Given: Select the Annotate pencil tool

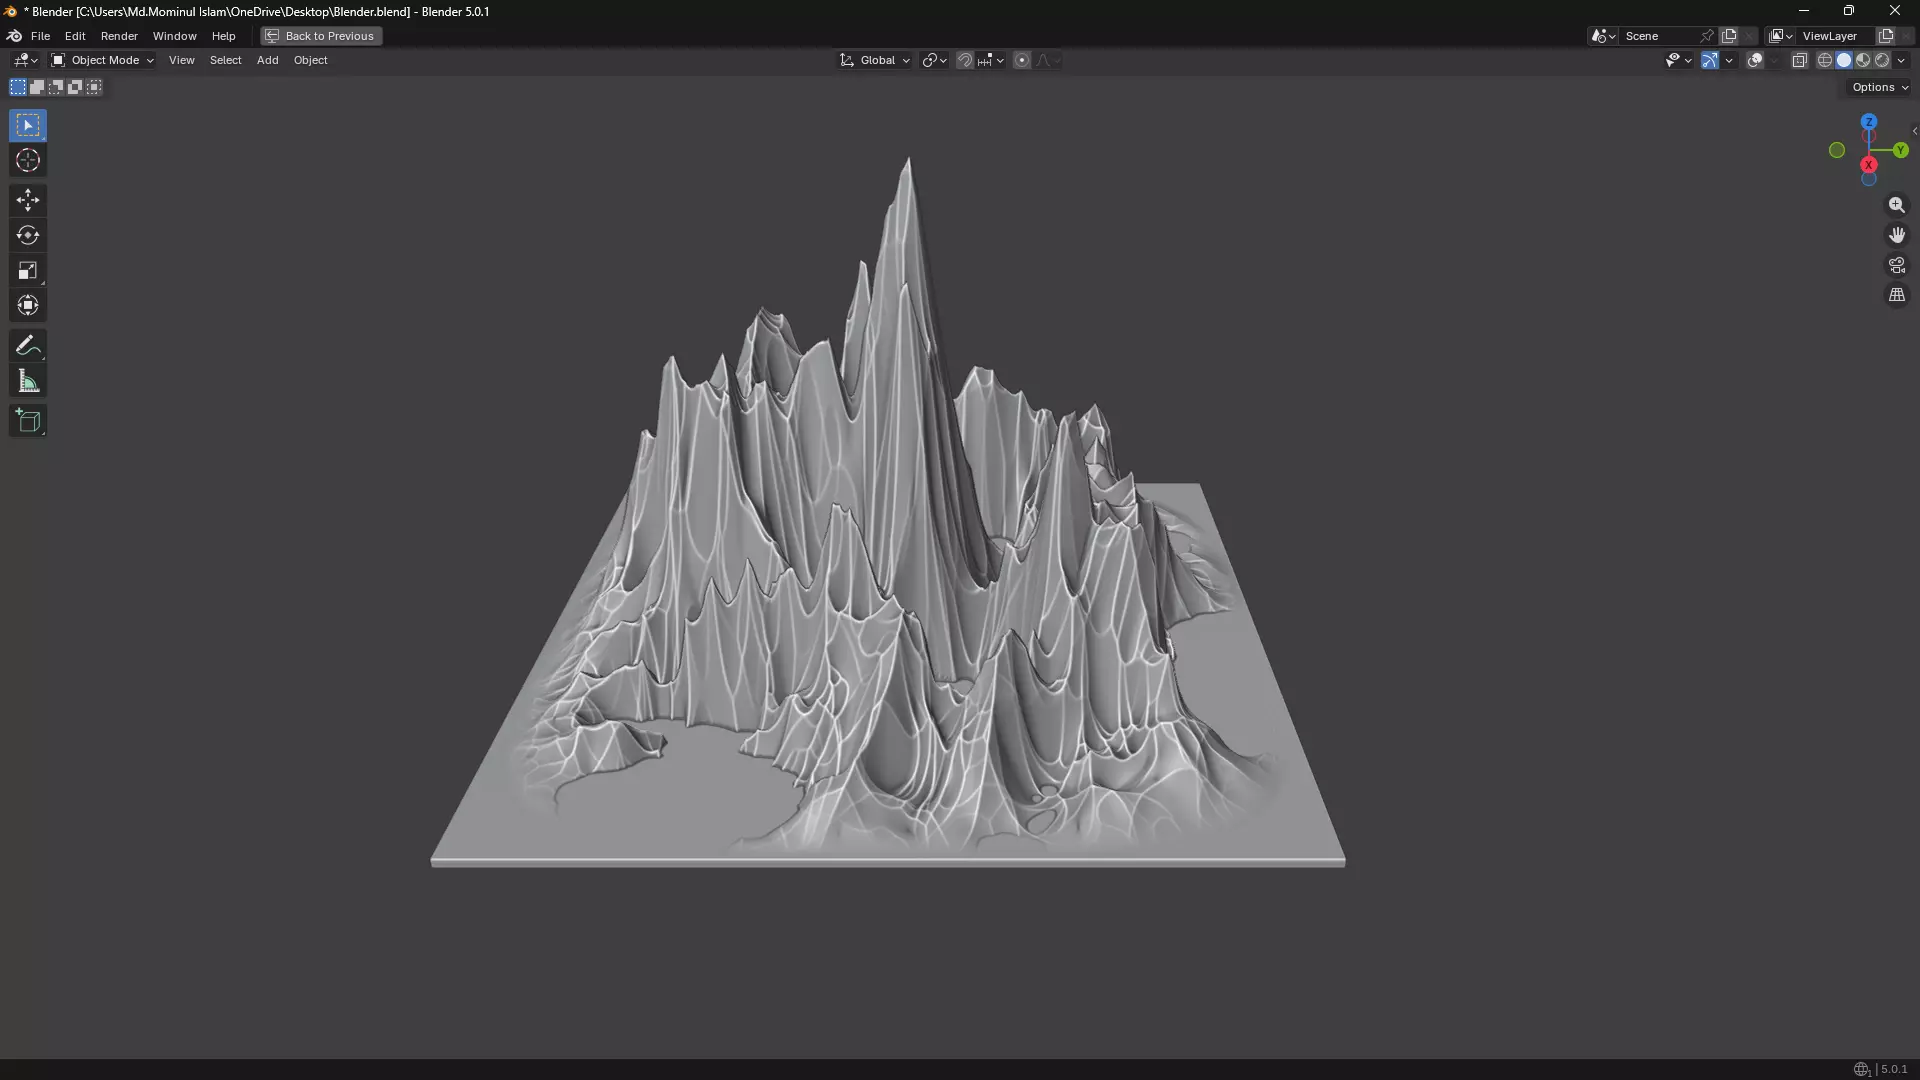Looking at the screenshot, I should pos(28,346).
